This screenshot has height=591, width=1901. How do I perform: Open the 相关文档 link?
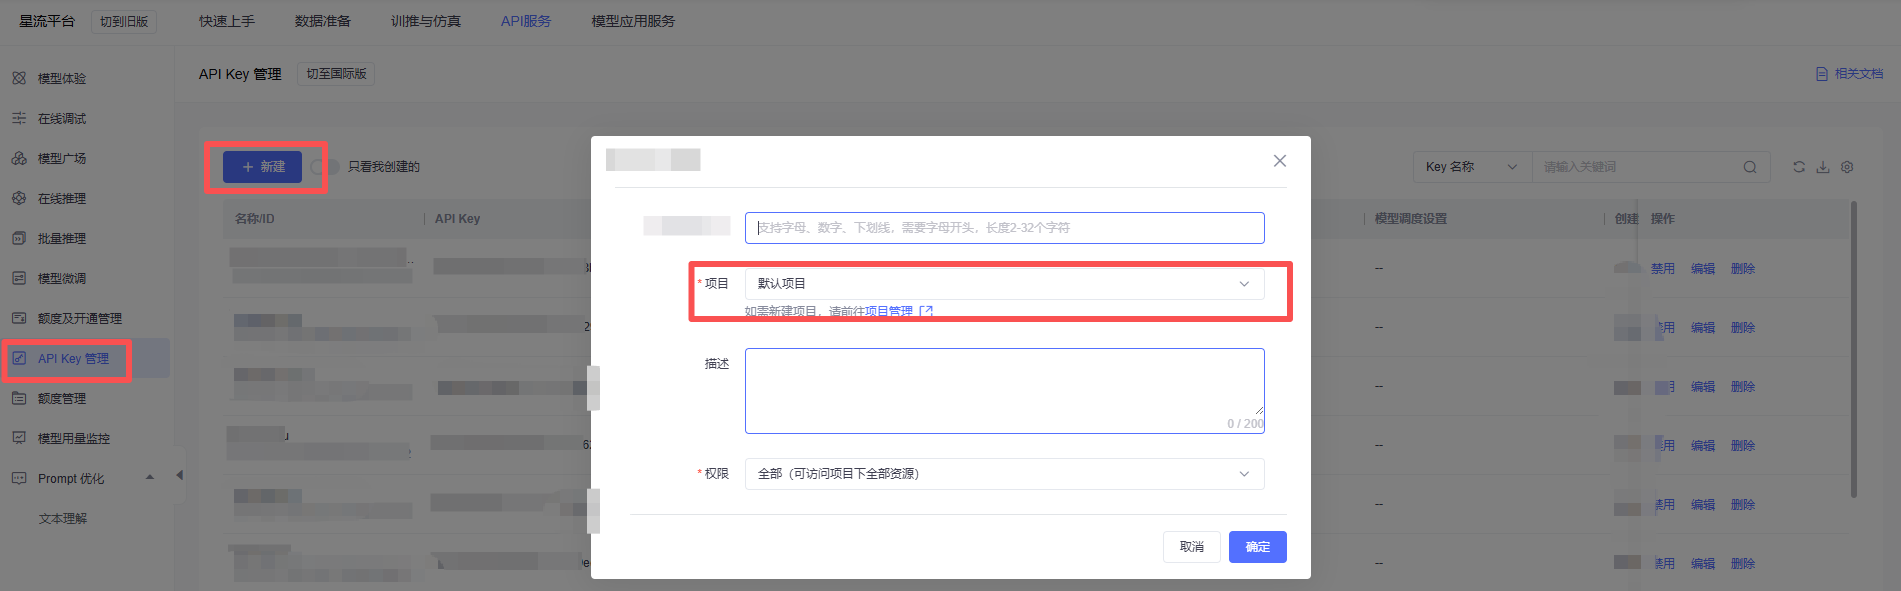[x=1849, y=74]
